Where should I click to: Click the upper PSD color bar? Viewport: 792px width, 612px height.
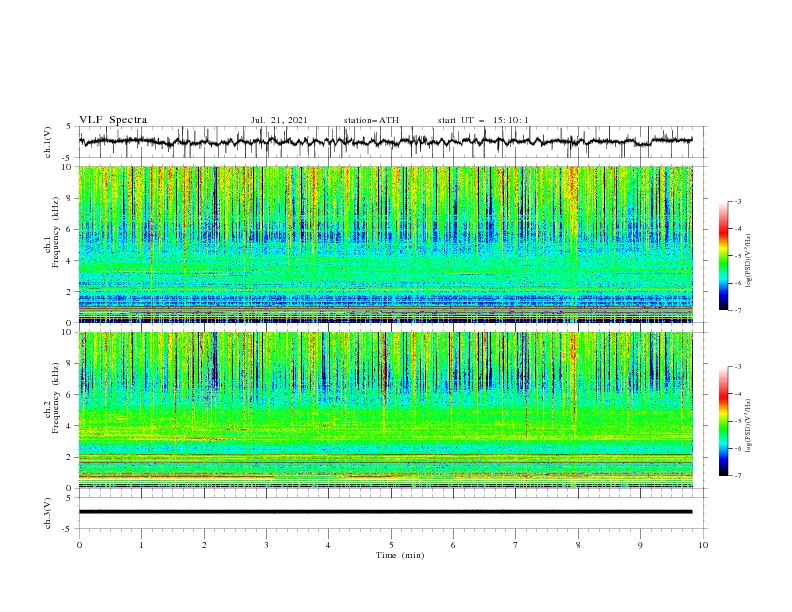tap(723, 256)
